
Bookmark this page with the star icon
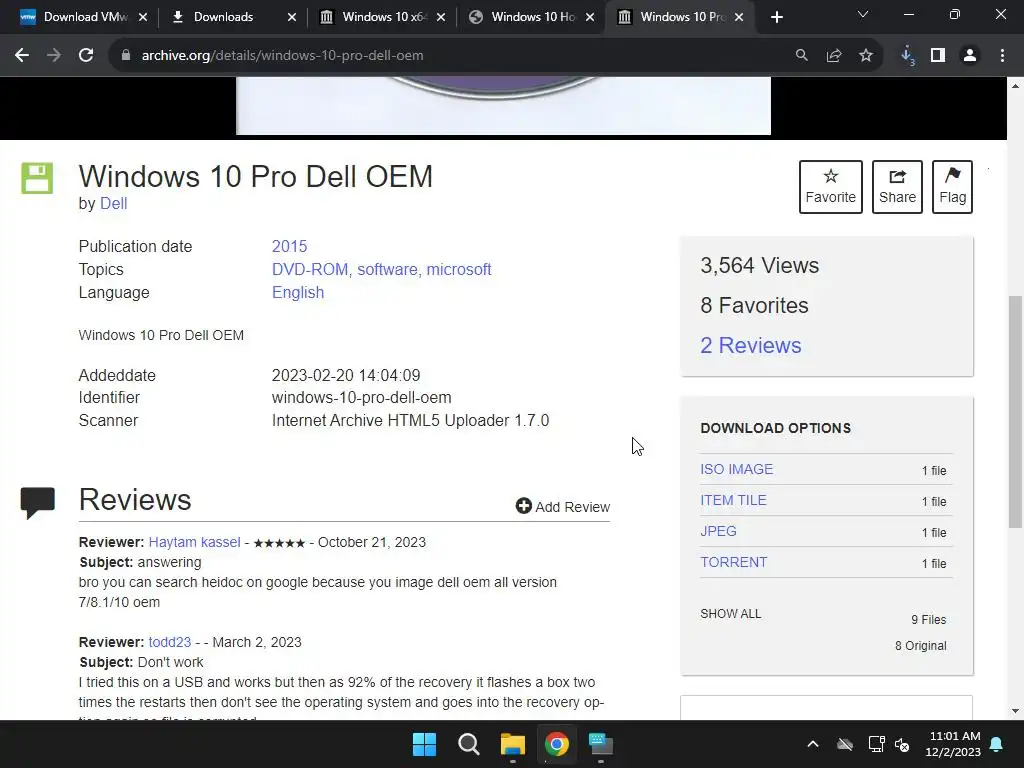click(866, 56)
